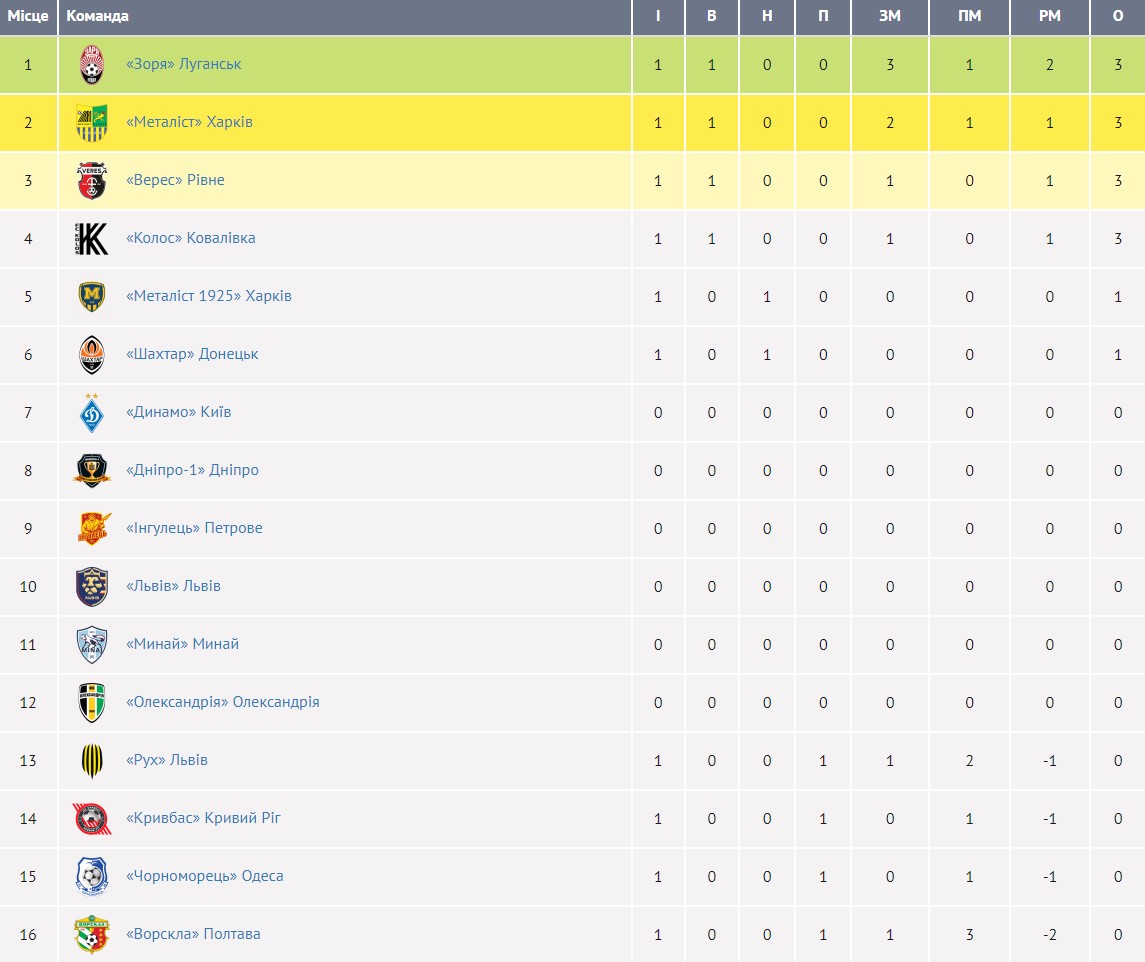Click the Dnipro-1 club crest
This screenshot has height=962, width=1145.
[x=92, y=471]
